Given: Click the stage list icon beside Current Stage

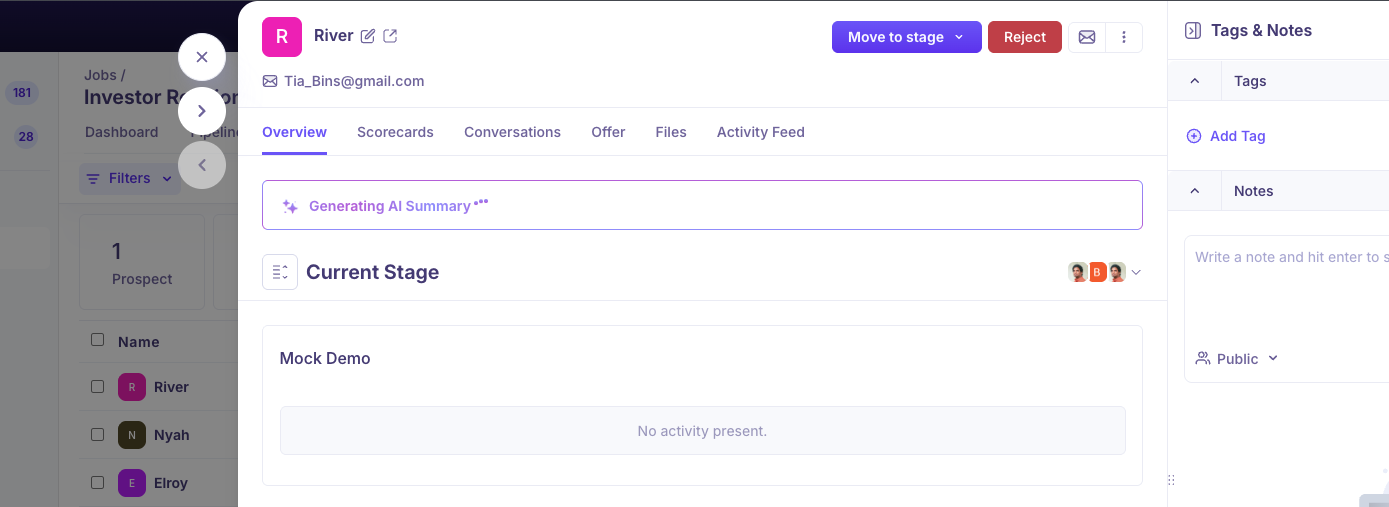Looking at the screenshot, I should 280,272.
